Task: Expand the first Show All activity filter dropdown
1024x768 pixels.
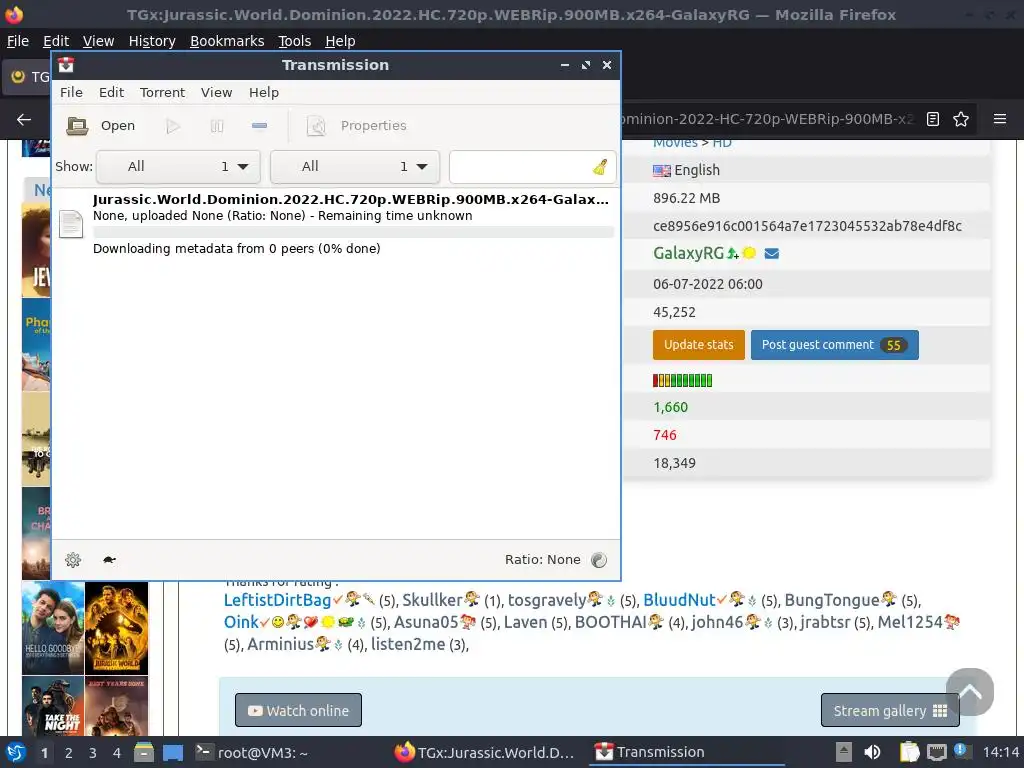Action: tap(178, 167)
